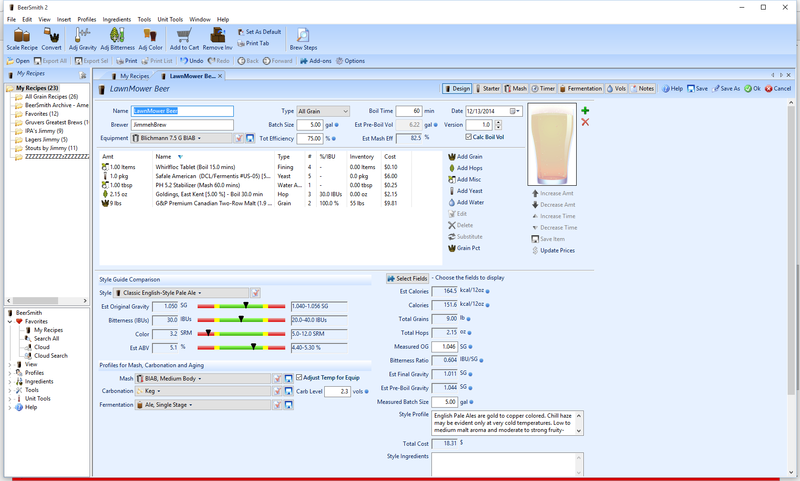The image size is (800, 481).
Task: Open the Style Classic English-Style Pale Ale dropdown
Action: tap(181, 293)
